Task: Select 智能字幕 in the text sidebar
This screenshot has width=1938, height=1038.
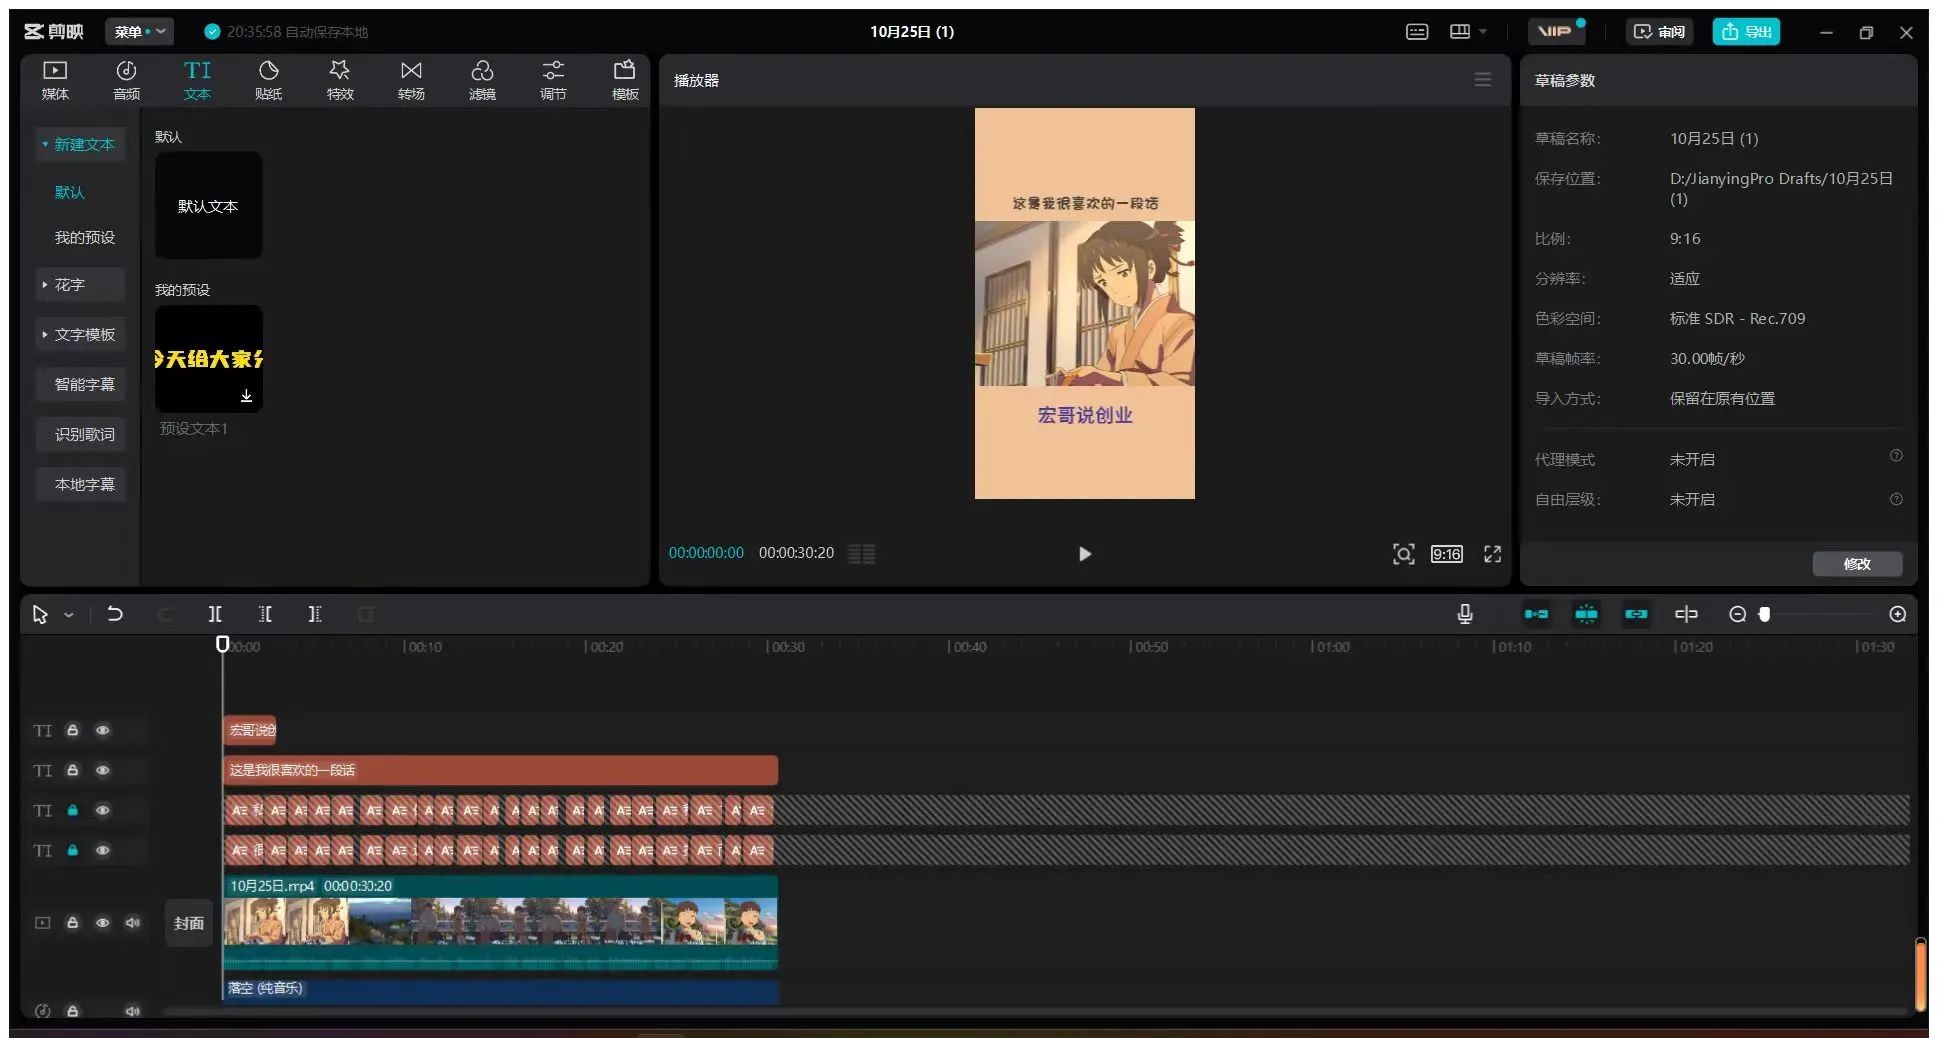Action: point(84,385)
